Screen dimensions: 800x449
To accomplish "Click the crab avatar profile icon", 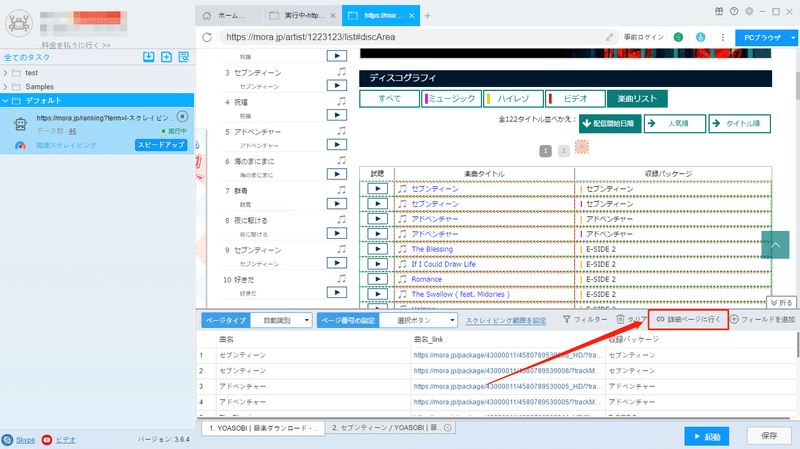I will coord(19,23).
